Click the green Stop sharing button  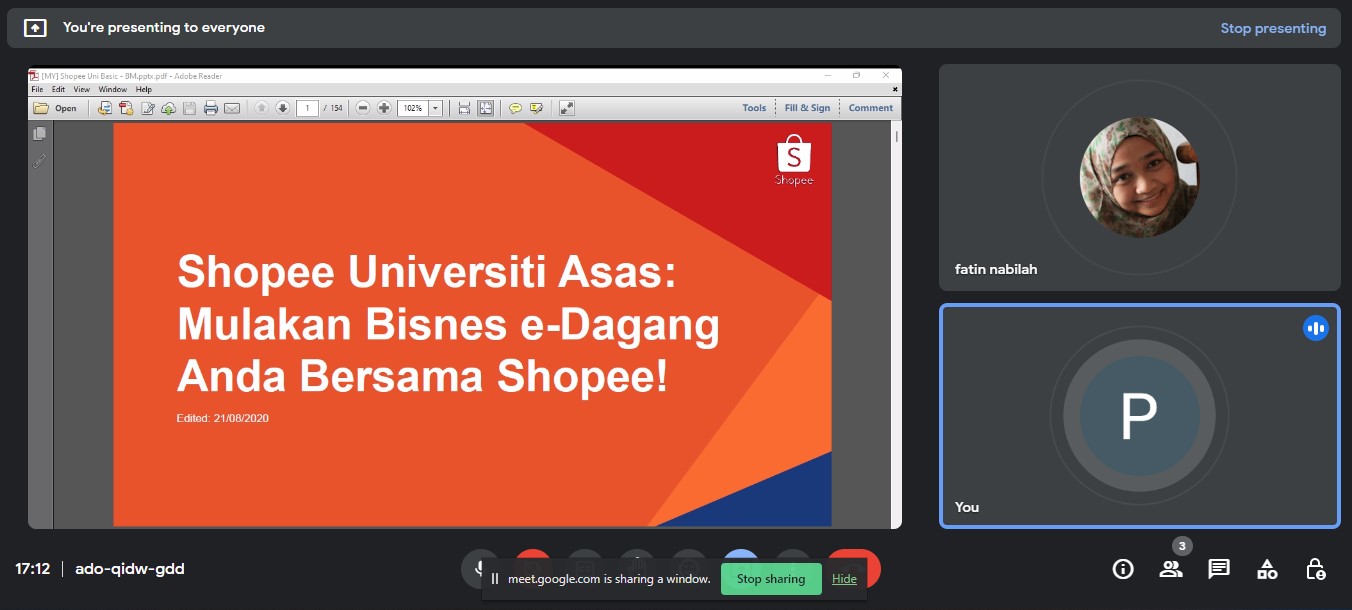click(771, 579)
